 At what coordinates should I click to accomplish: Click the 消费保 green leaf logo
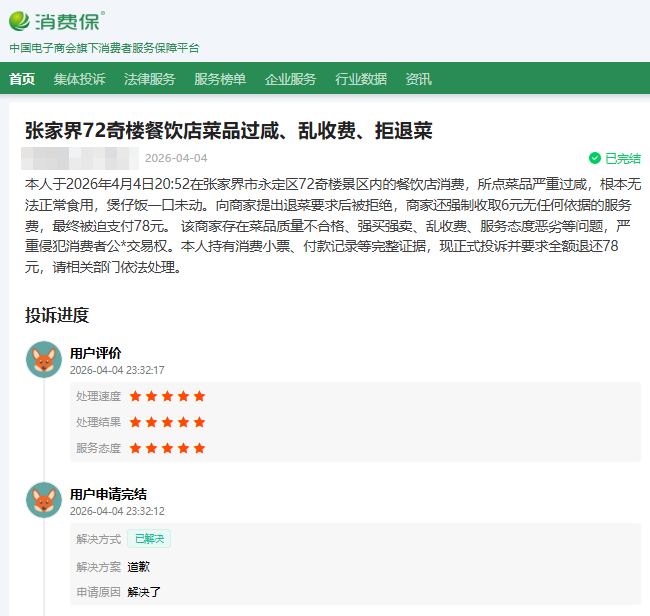[x=20, y=21]
